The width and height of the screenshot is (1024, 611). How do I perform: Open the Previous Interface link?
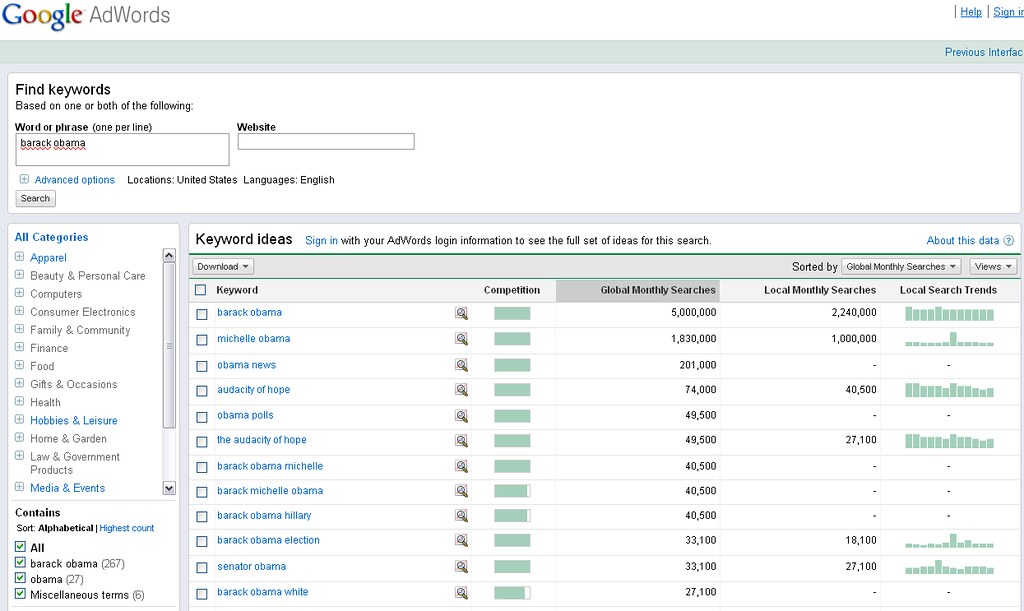(x=984, y=52)
